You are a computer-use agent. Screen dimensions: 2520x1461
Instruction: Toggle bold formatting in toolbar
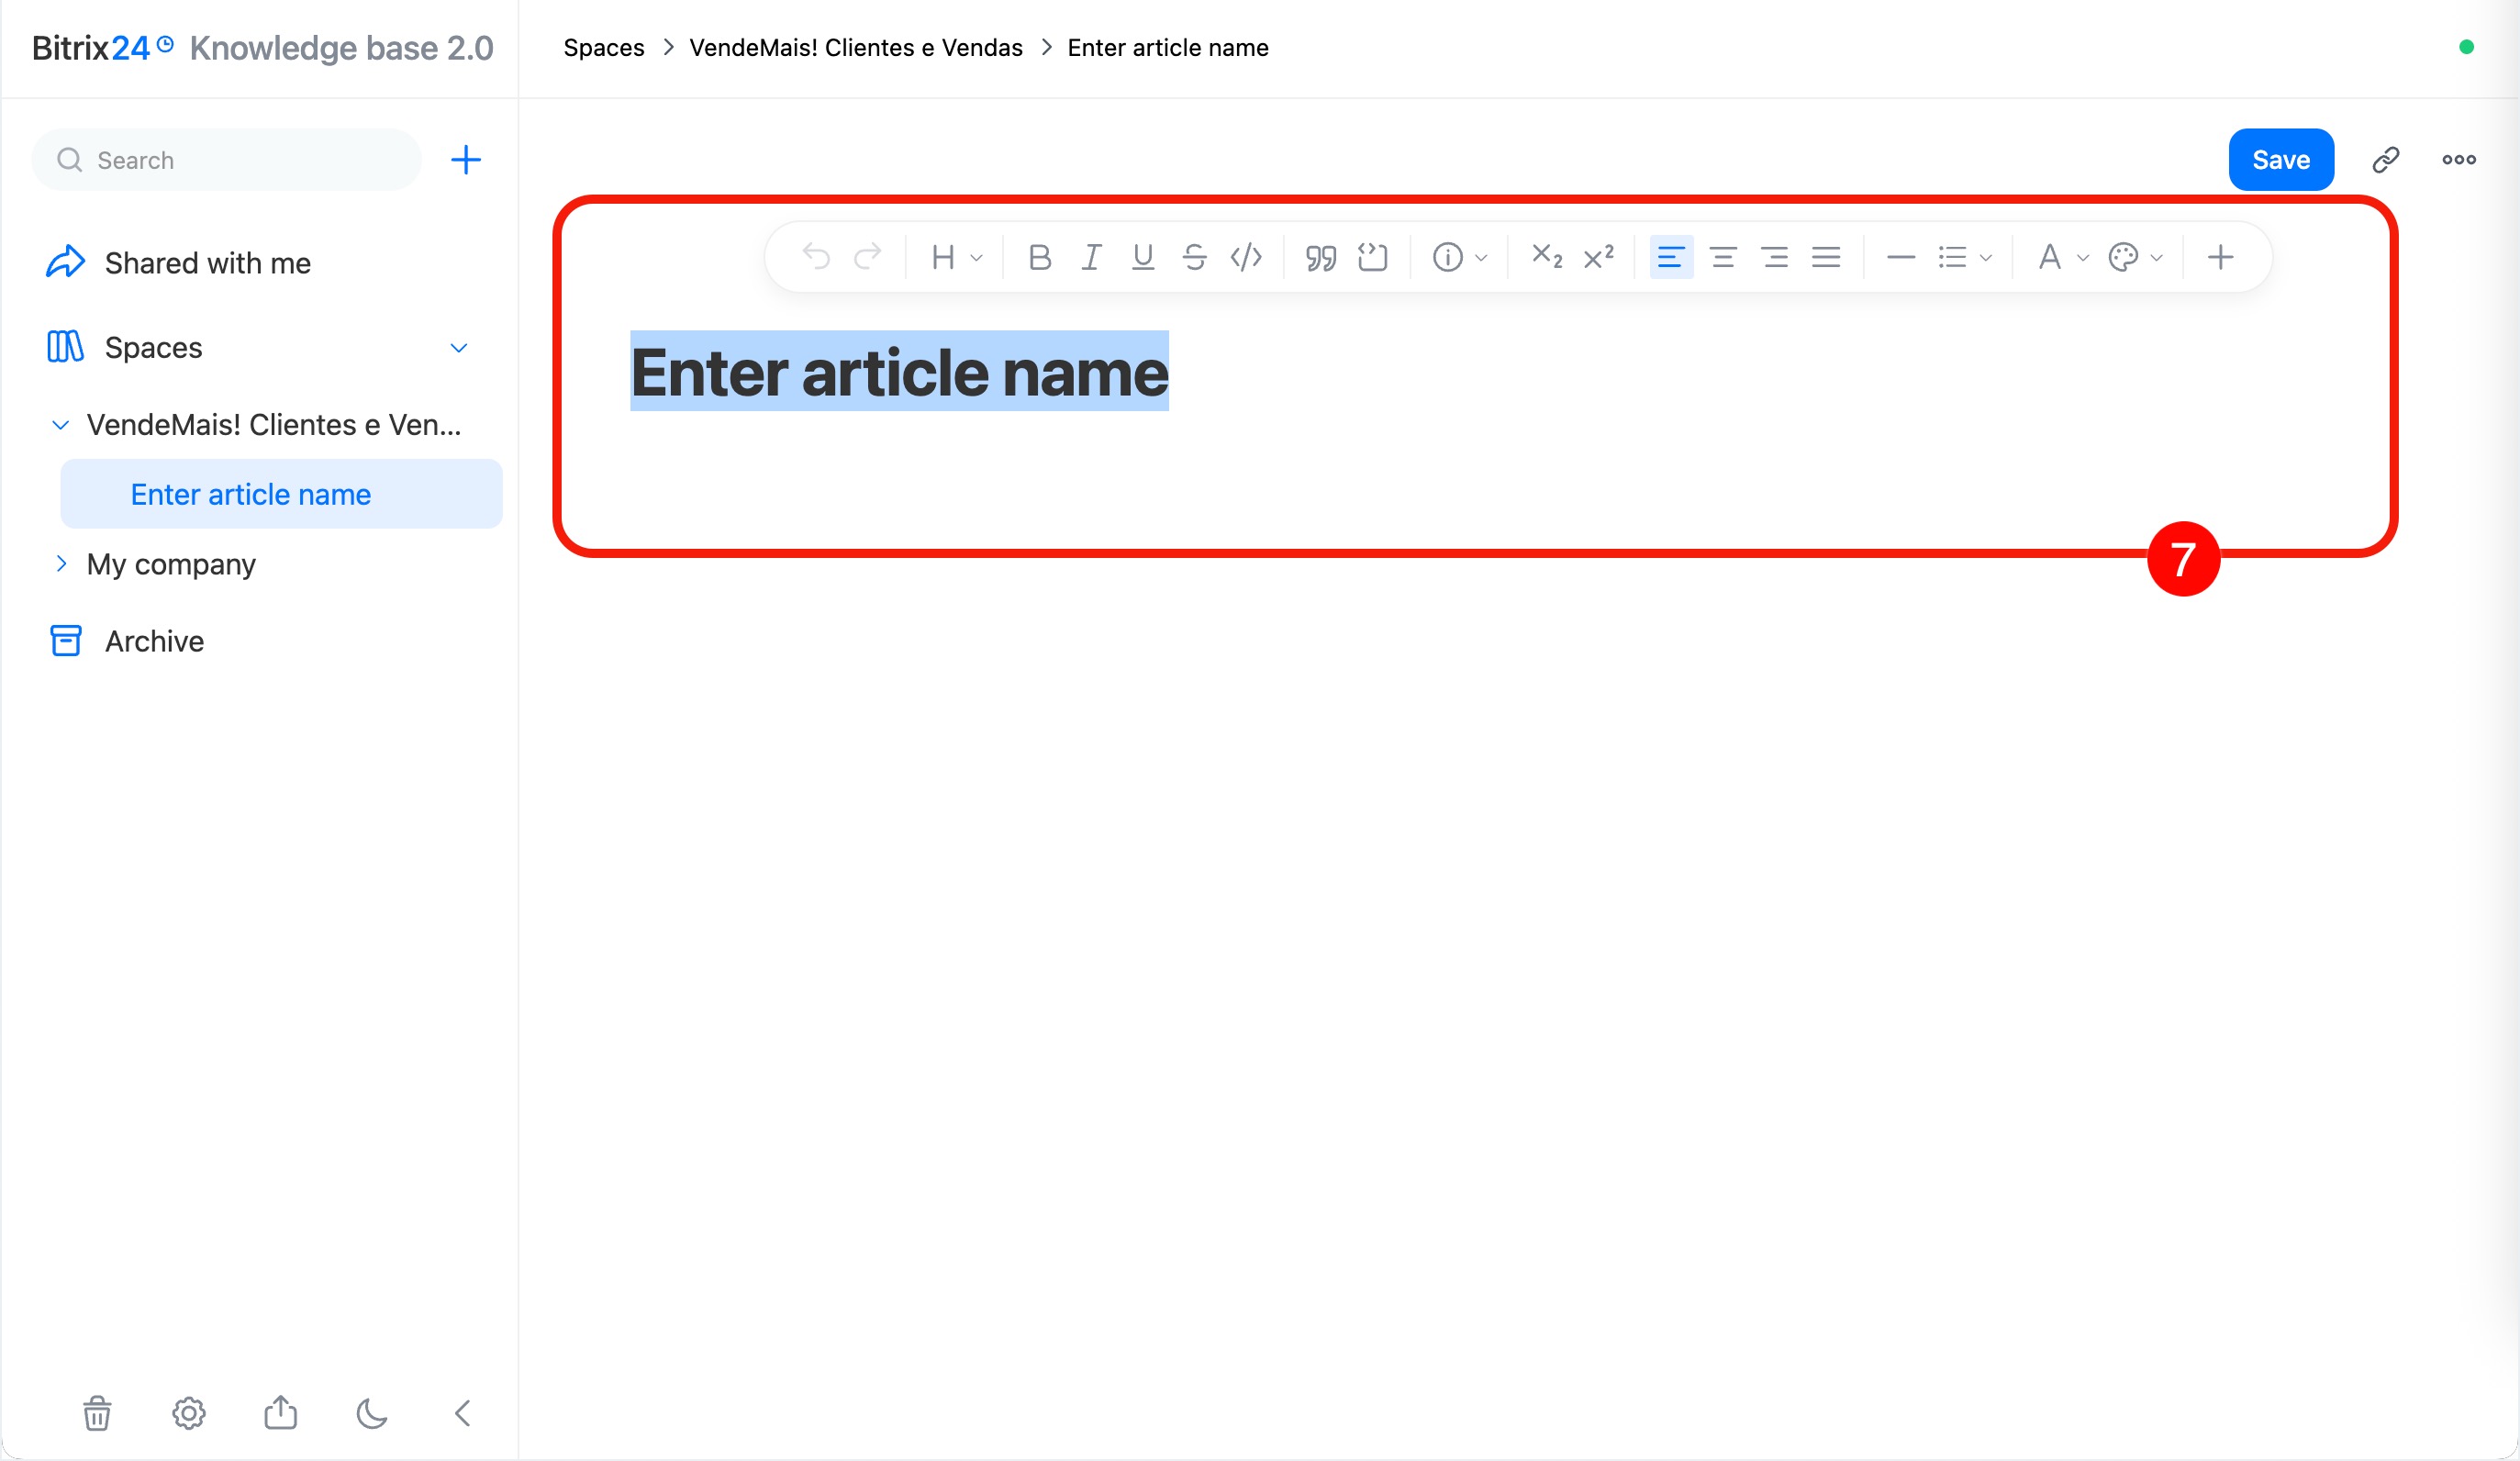[1039, 258]
